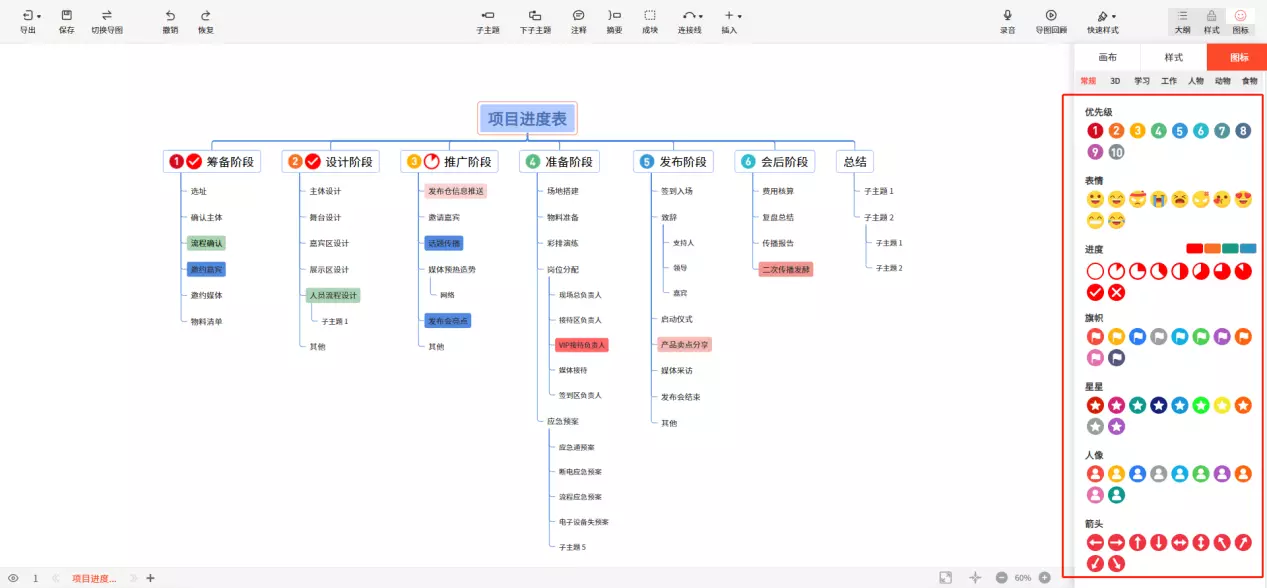The width and height of the screenshot is (1267, 588).
Task: Open the 导出 (Export) dropdown
Action: (29, 21)
